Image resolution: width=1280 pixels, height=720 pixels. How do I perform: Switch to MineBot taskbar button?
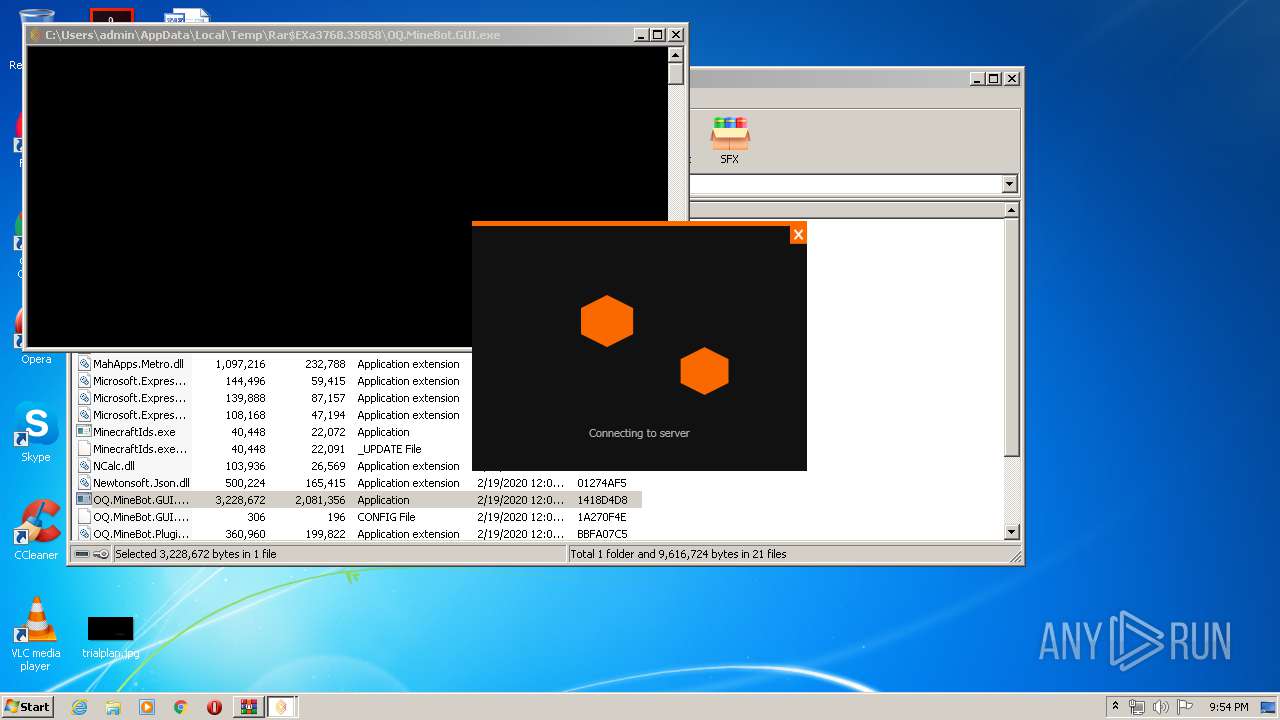tap(282, 707)
